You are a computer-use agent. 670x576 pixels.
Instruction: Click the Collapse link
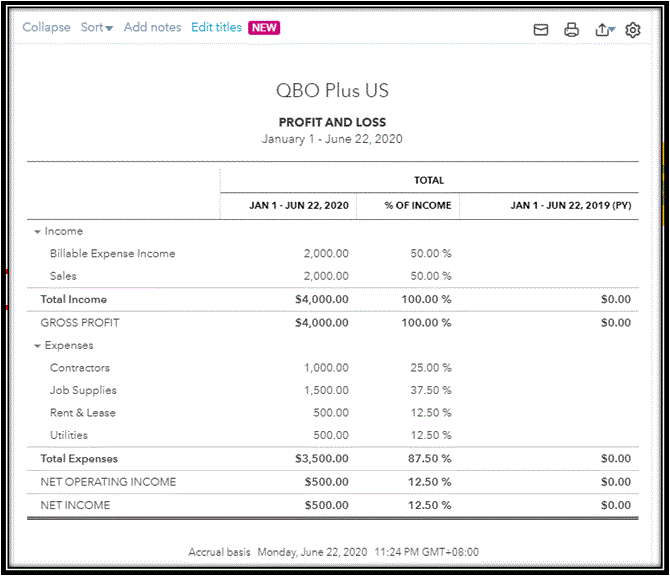coord(46,27)
